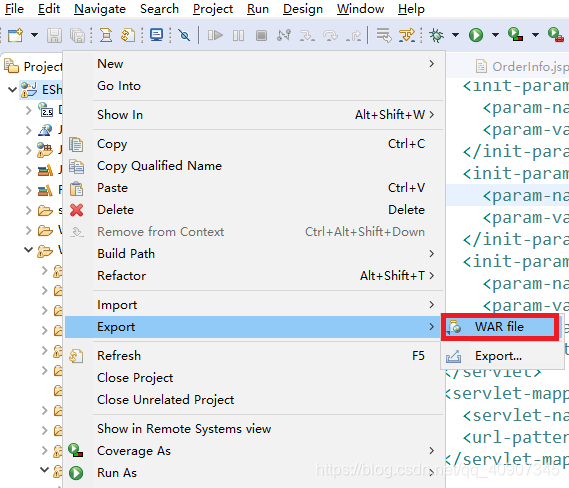Click the Refresh icon in context menu
This screenshot has width=569, height=488.
click(x=76, y=356)
